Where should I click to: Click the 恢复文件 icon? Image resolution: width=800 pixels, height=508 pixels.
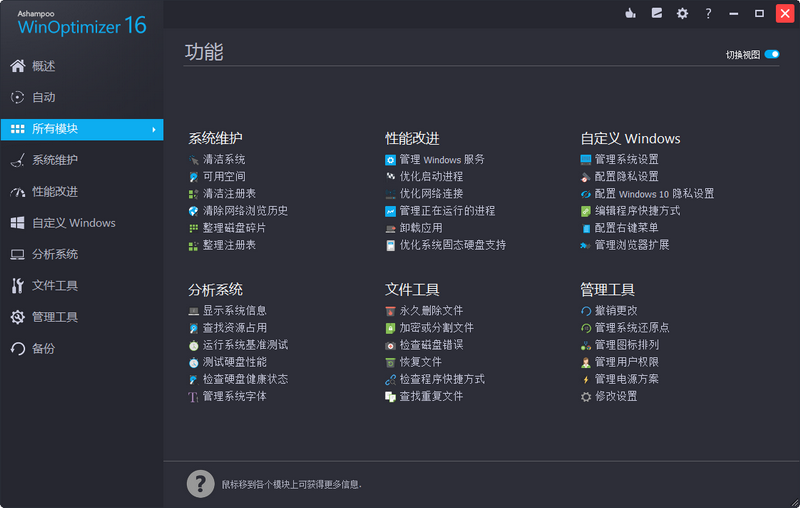pos(390,362)
